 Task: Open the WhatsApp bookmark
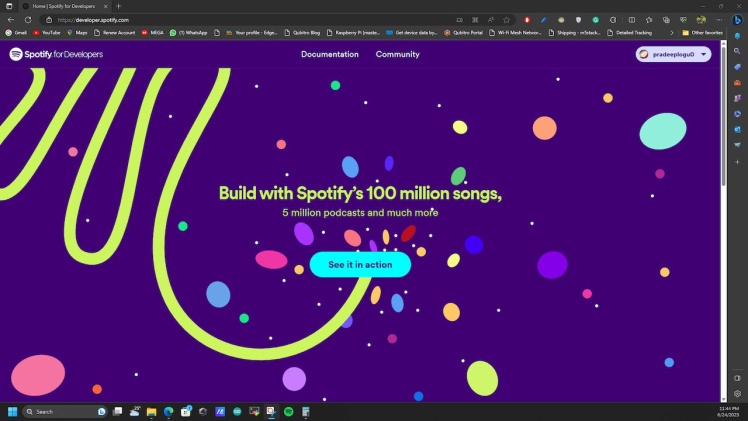[188, 33]
